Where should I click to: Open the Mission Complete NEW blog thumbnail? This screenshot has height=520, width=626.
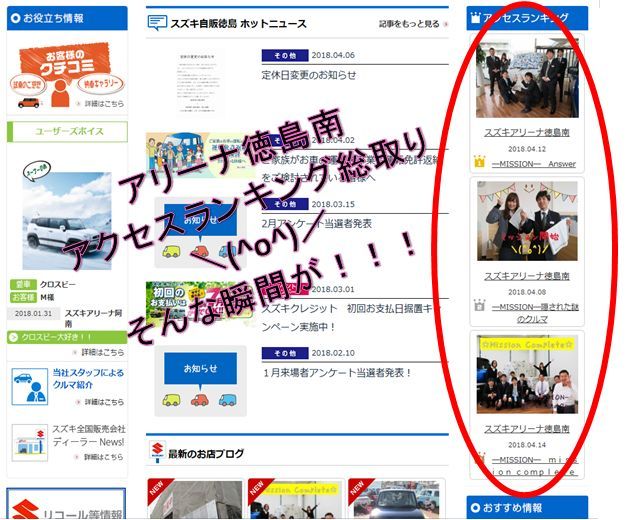[x=295, y=499]
